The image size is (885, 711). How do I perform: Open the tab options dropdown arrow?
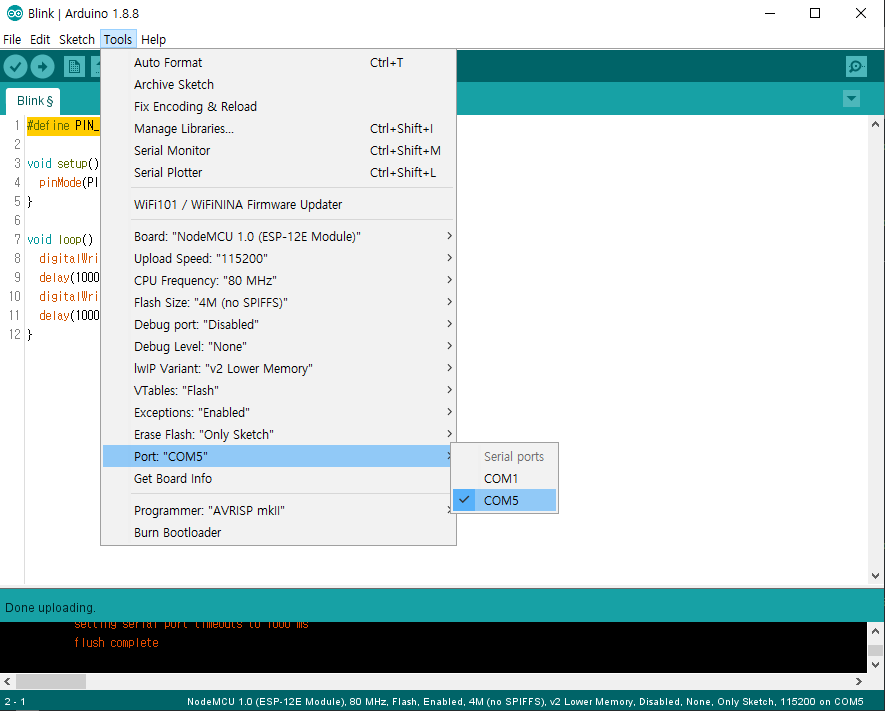pyautogui.click(x=851, y=99)
